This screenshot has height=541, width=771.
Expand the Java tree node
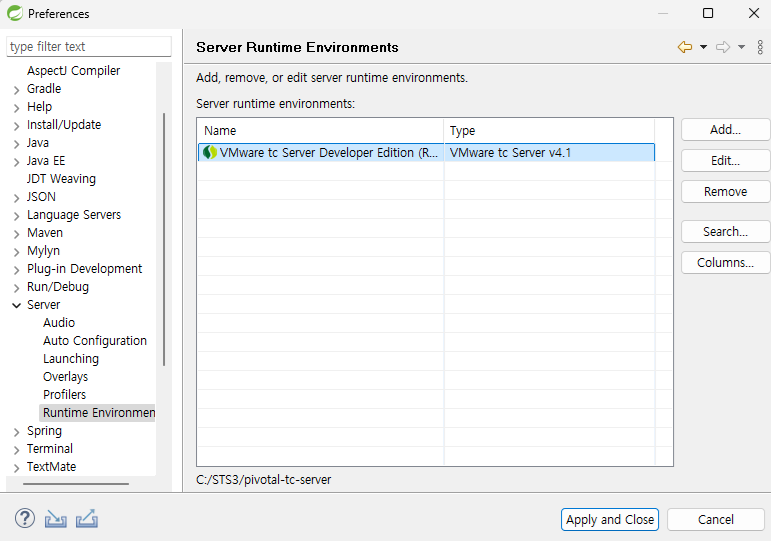pyautogui.click(x=17, y=144)
